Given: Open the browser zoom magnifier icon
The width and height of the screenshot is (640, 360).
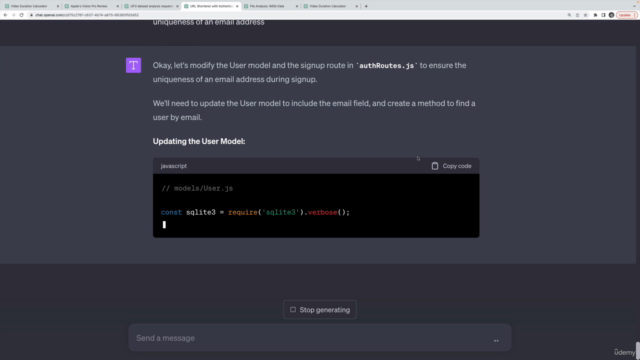Looking at the screenshot, I should [x=569, y=15].
